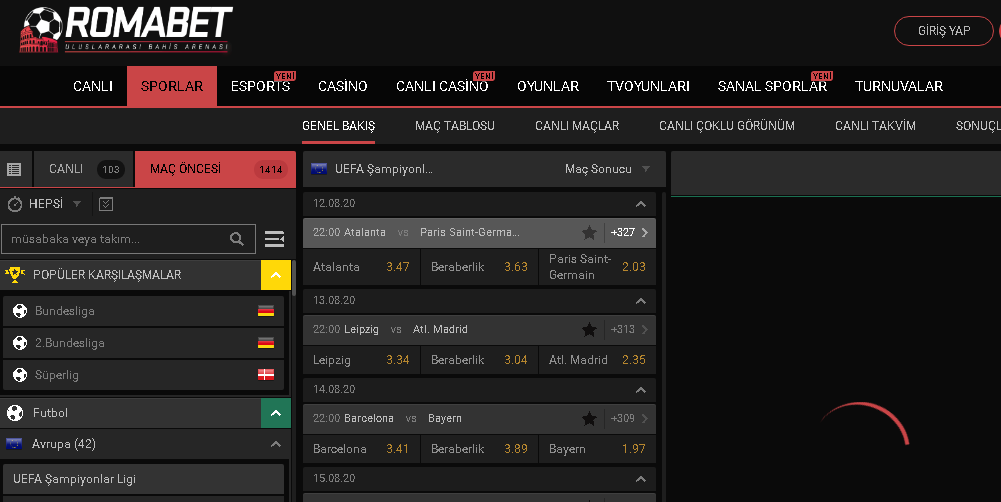The height and width of the screenshot is (502, 1001).
Task: Collapse the 15.08.20 date group
Action: coord(641,479)
